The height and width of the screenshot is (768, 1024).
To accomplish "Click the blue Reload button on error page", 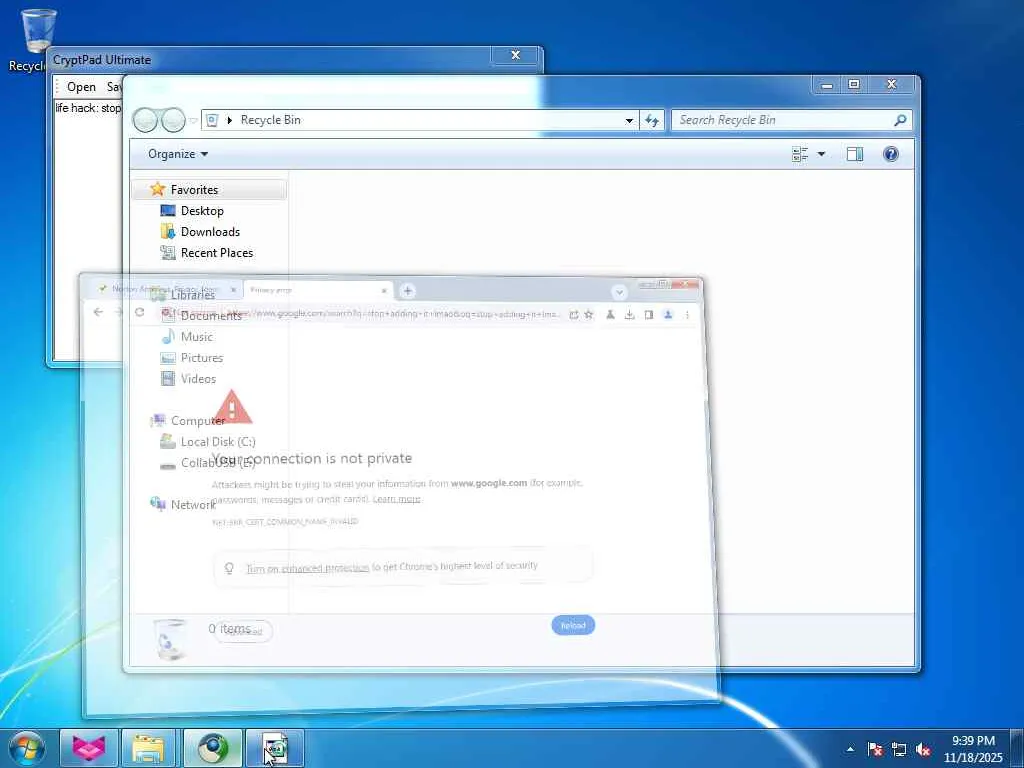I will [x=573, y=625].
